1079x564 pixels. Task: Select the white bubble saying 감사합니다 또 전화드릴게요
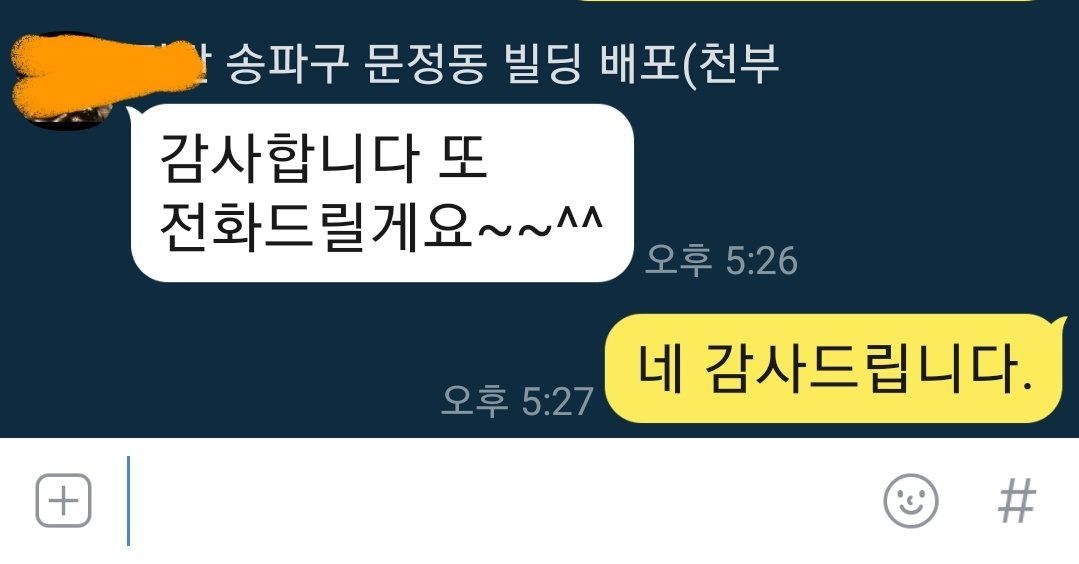pyautogui.click(x=382, y=193)
